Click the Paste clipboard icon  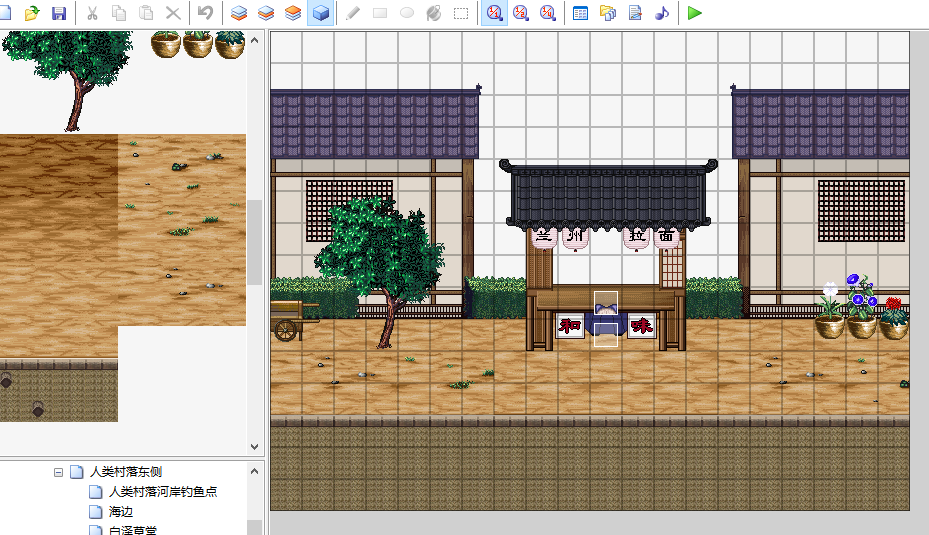click(146, 12)
